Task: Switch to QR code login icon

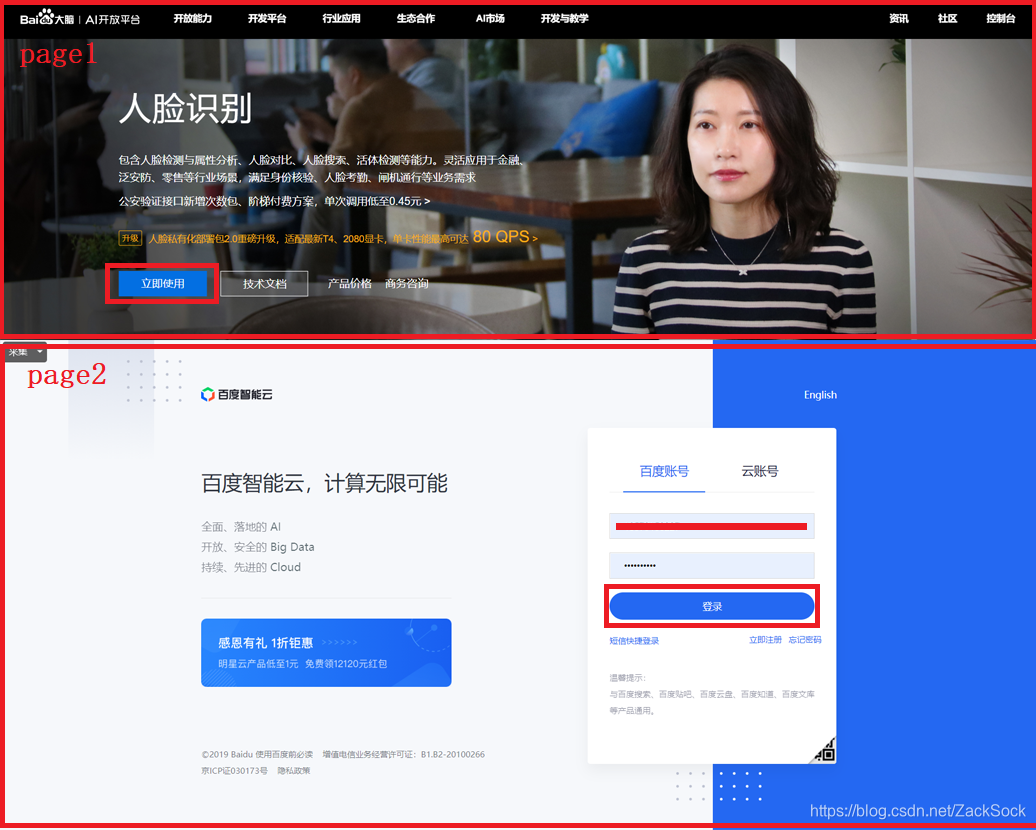Action: click(x=824, y=751)
